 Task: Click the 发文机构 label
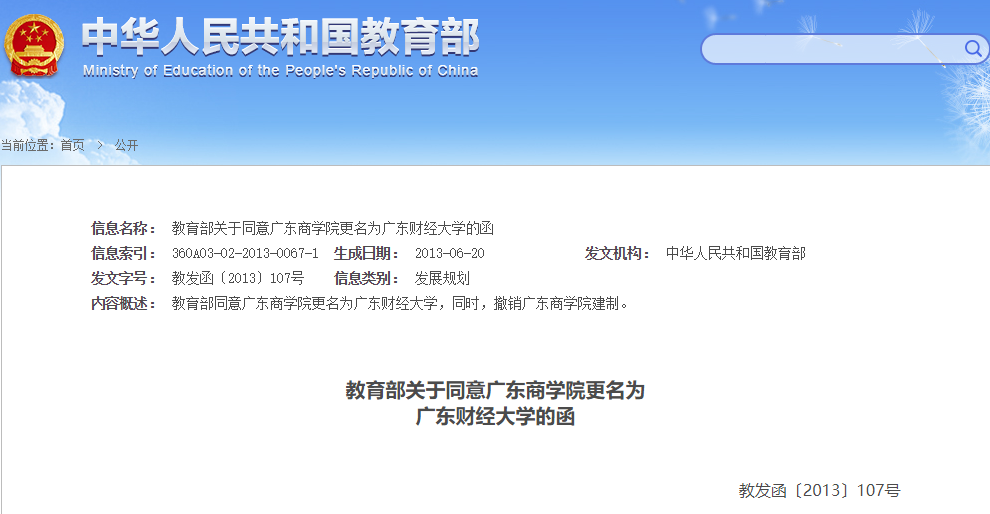[x=617, y=254]
